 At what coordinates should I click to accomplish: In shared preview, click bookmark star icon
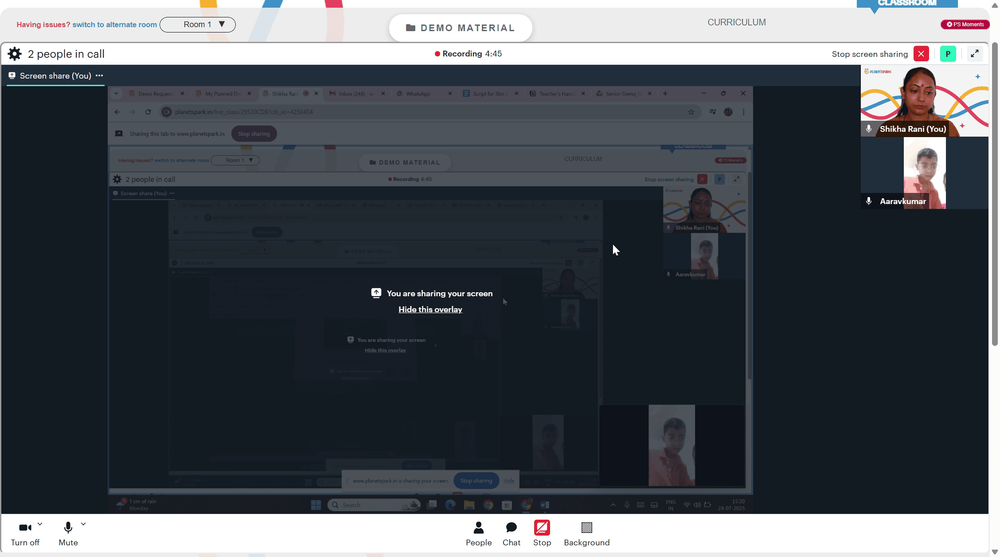coord(691,112)
